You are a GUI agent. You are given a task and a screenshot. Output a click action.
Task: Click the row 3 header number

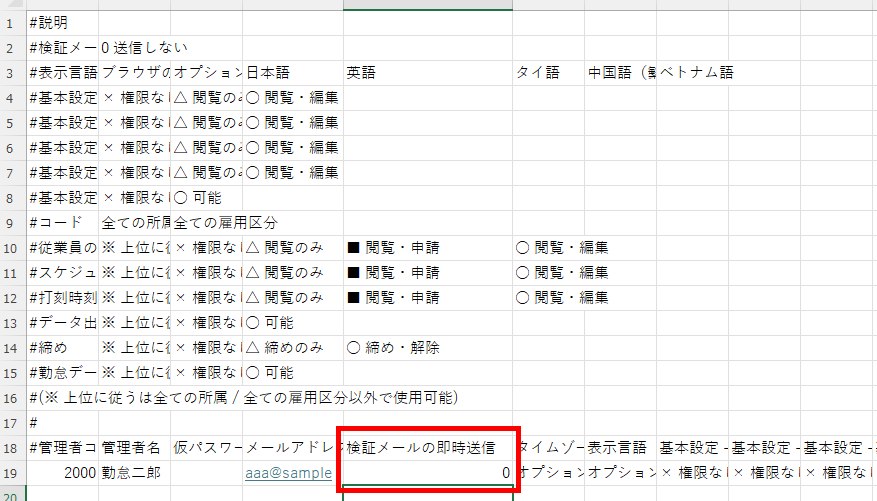12,72
